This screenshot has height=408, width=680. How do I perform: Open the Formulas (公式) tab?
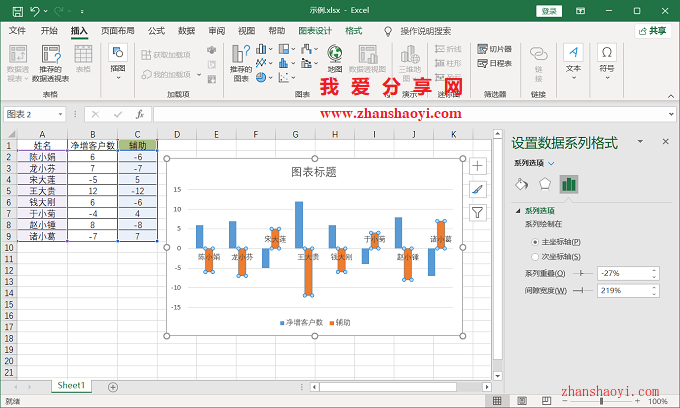156,31
